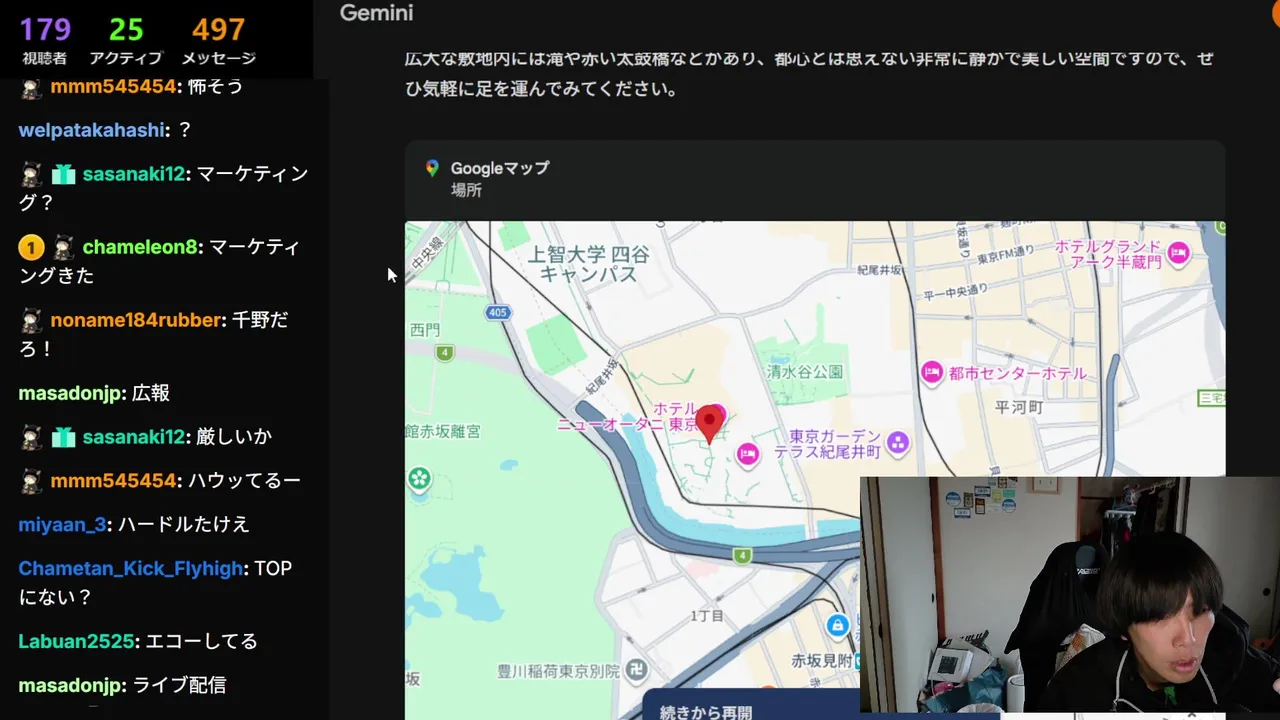This screenshot has width=1280, height=720.
Task: Open username welpatakahashi in chat
Action: click(x=92, y=130)
